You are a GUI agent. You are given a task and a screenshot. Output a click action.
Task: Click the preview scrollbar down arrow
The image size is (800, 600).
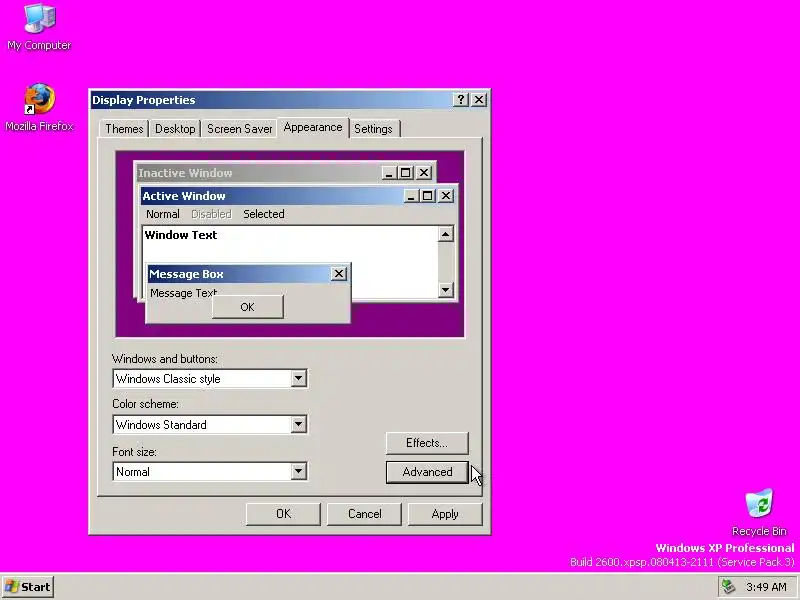tap(445, 290)
